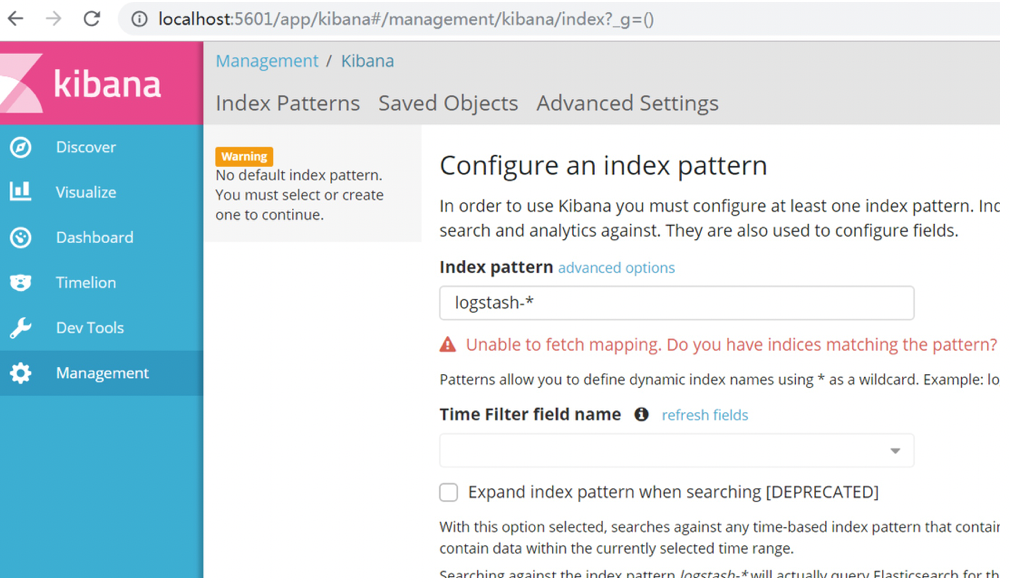Image resolution: width=1010 pixels, height=582 pixels.
Task: Click the logstash-* index pattern input
Action: 676,303
